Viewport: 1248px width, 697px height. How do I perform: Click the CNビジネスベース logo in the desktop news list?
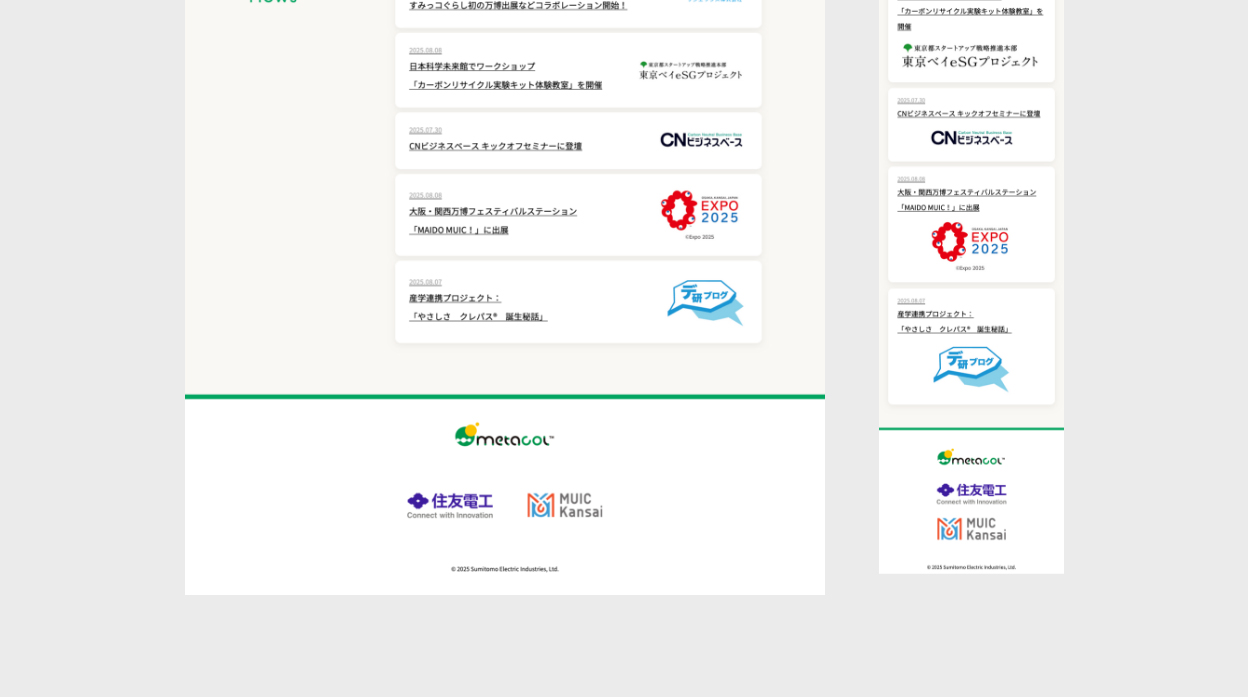point(701,140)
